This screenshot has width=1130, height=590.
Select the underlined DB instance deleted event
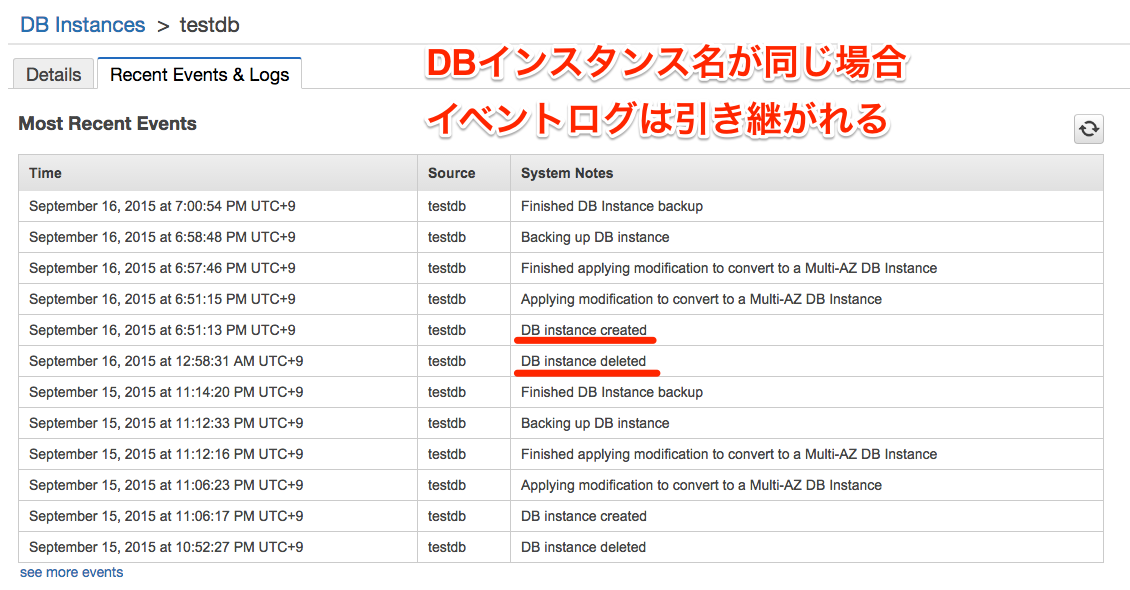(585, 360)
